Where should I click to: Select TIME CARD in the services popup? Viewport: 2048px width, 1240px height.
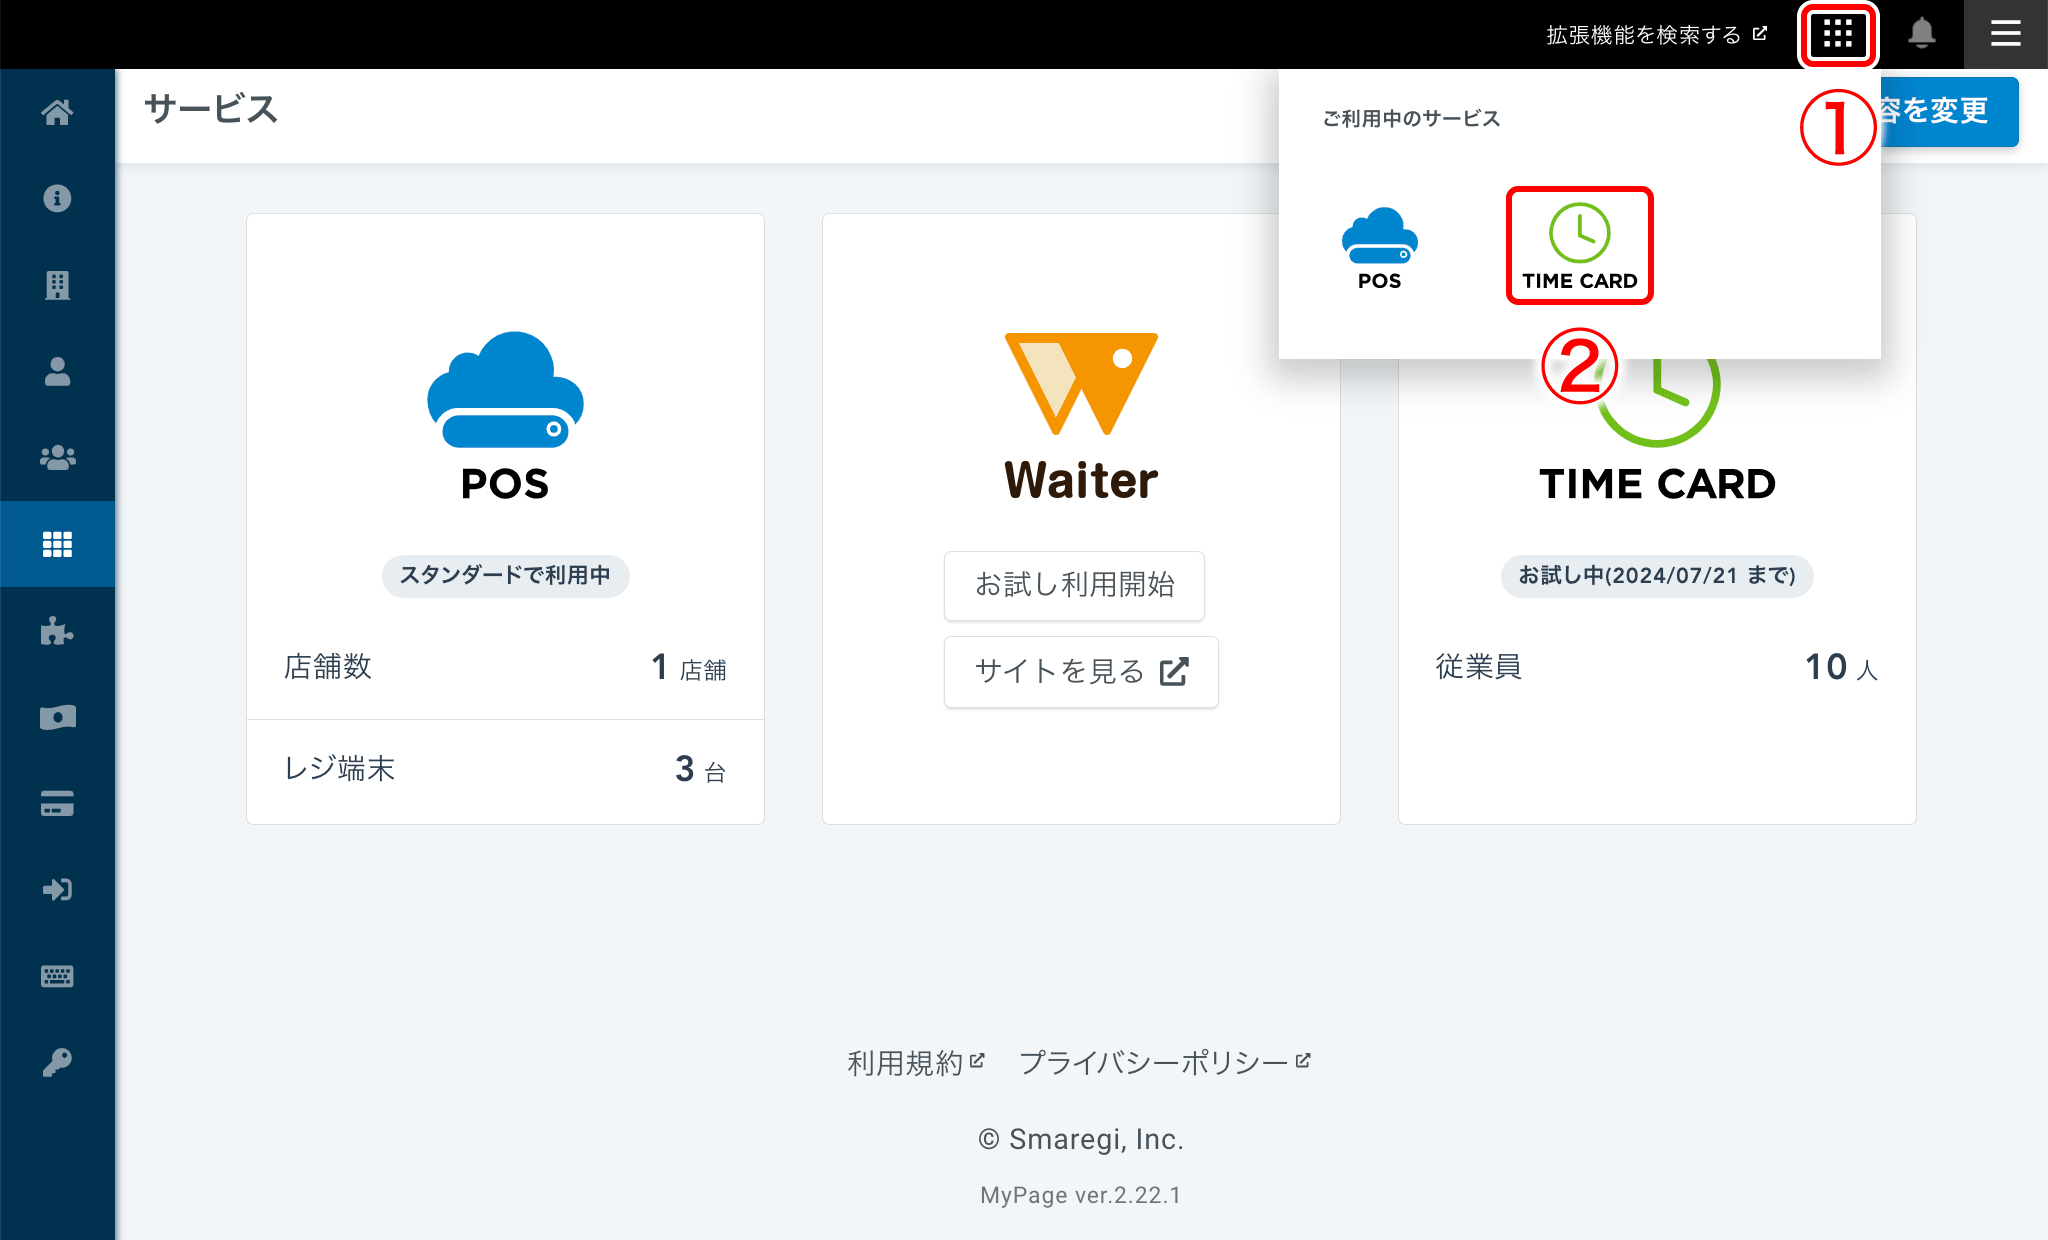coord(1580,246)
